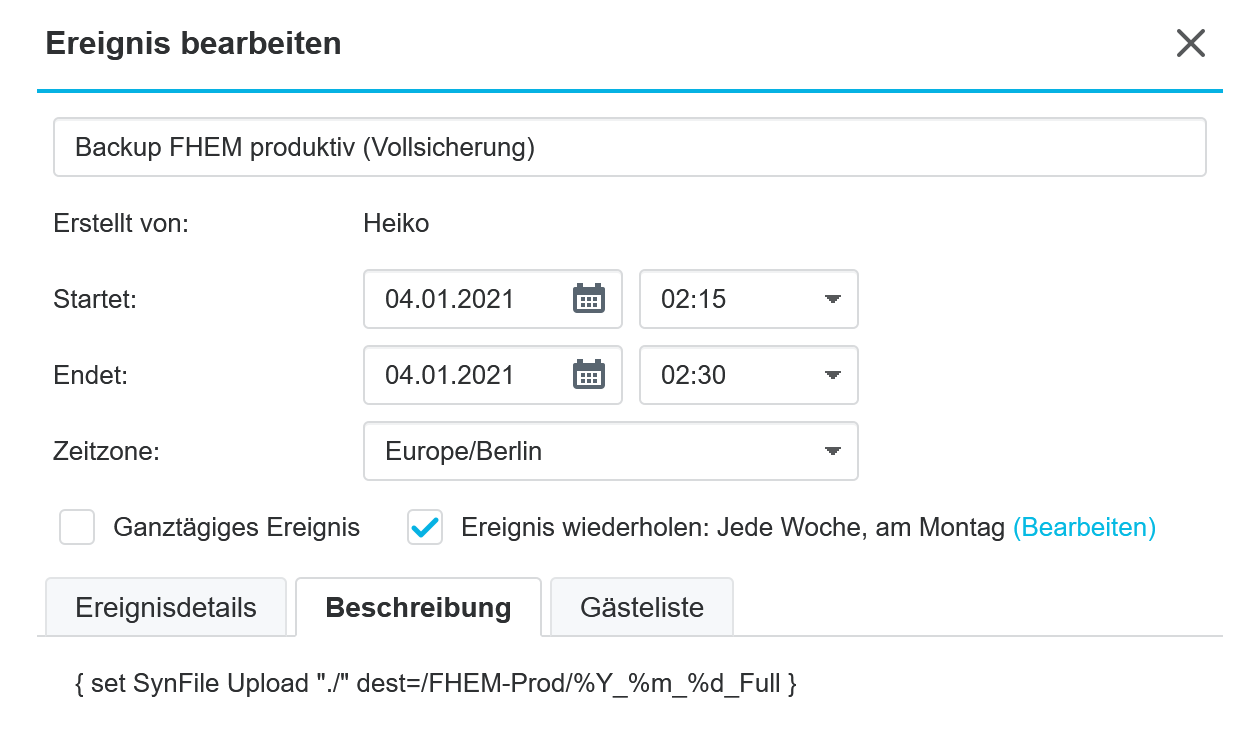Select the Beschreibung tab

coord(418,607)
